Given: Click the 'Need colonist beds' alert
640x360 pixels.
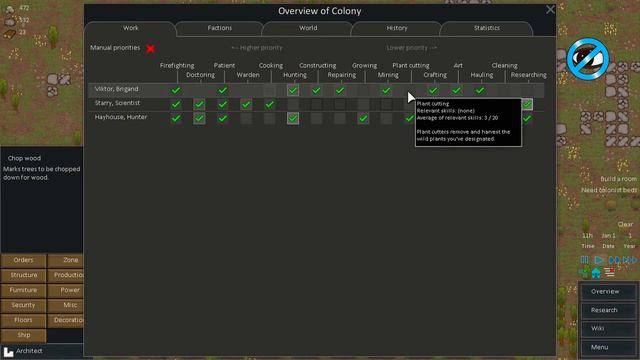Looking at the screenshot, I should tap(609, 190).
